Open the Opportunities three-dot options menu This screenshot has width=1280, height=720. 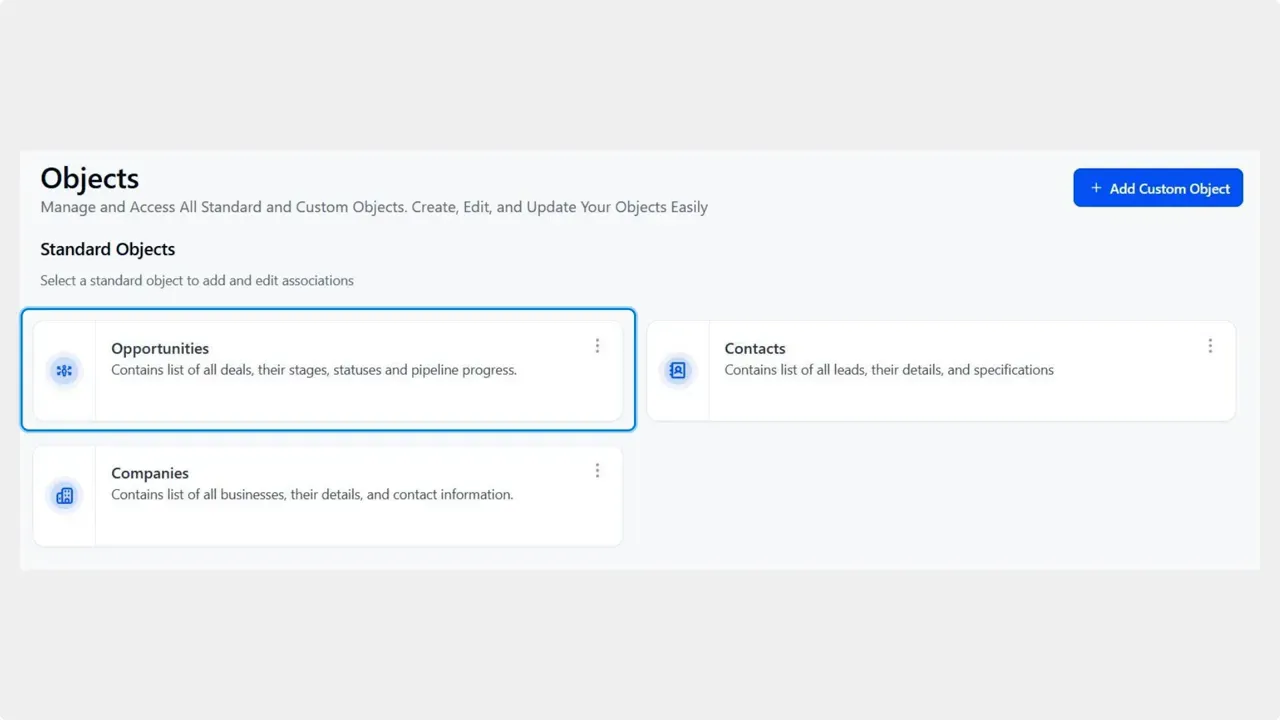pos(597,345)
